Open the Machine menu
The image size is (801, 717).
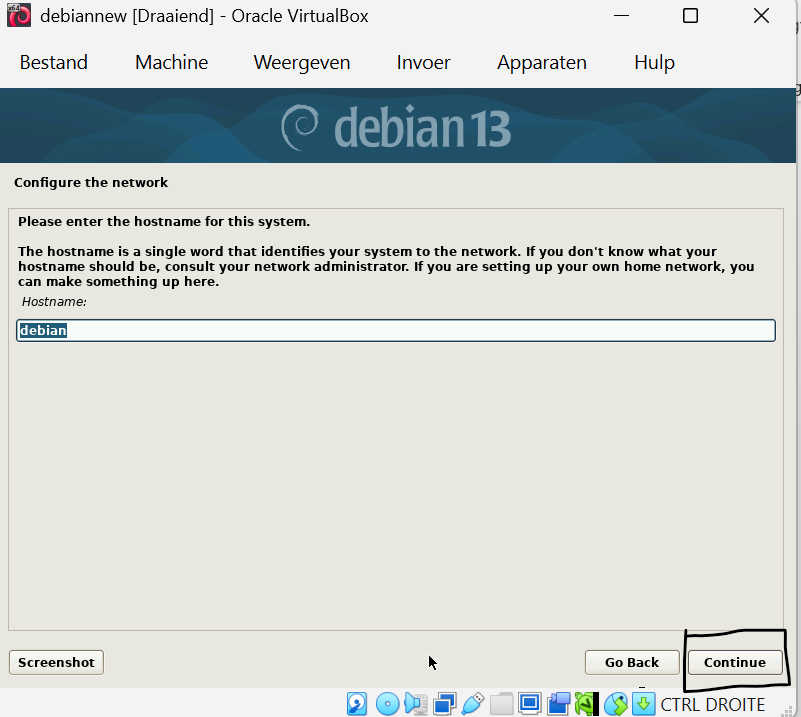pyautogui.click(x=172, y=62)
